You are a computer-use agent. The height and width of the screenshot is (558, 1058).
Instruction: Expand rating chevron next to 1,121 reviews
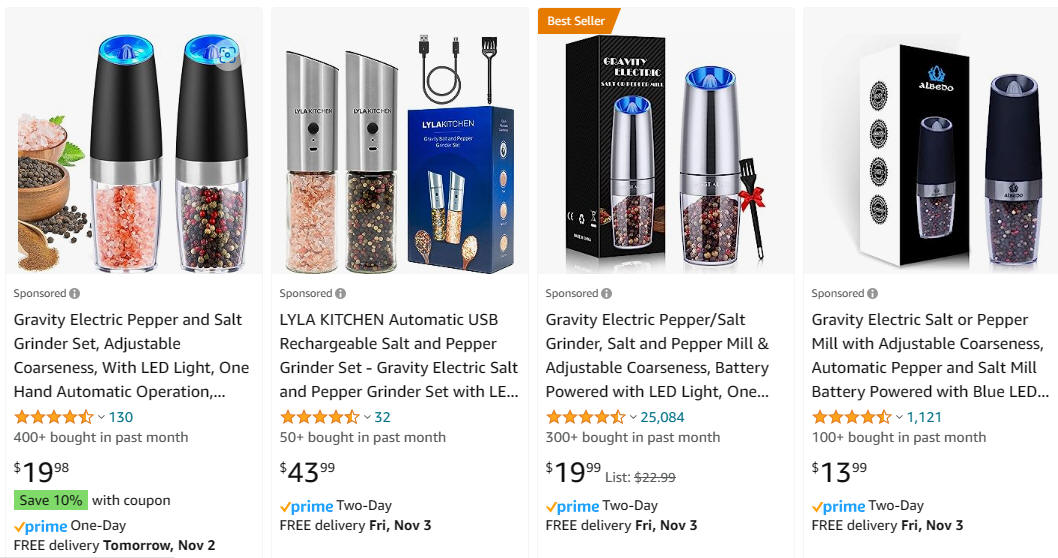pos(899,418)
